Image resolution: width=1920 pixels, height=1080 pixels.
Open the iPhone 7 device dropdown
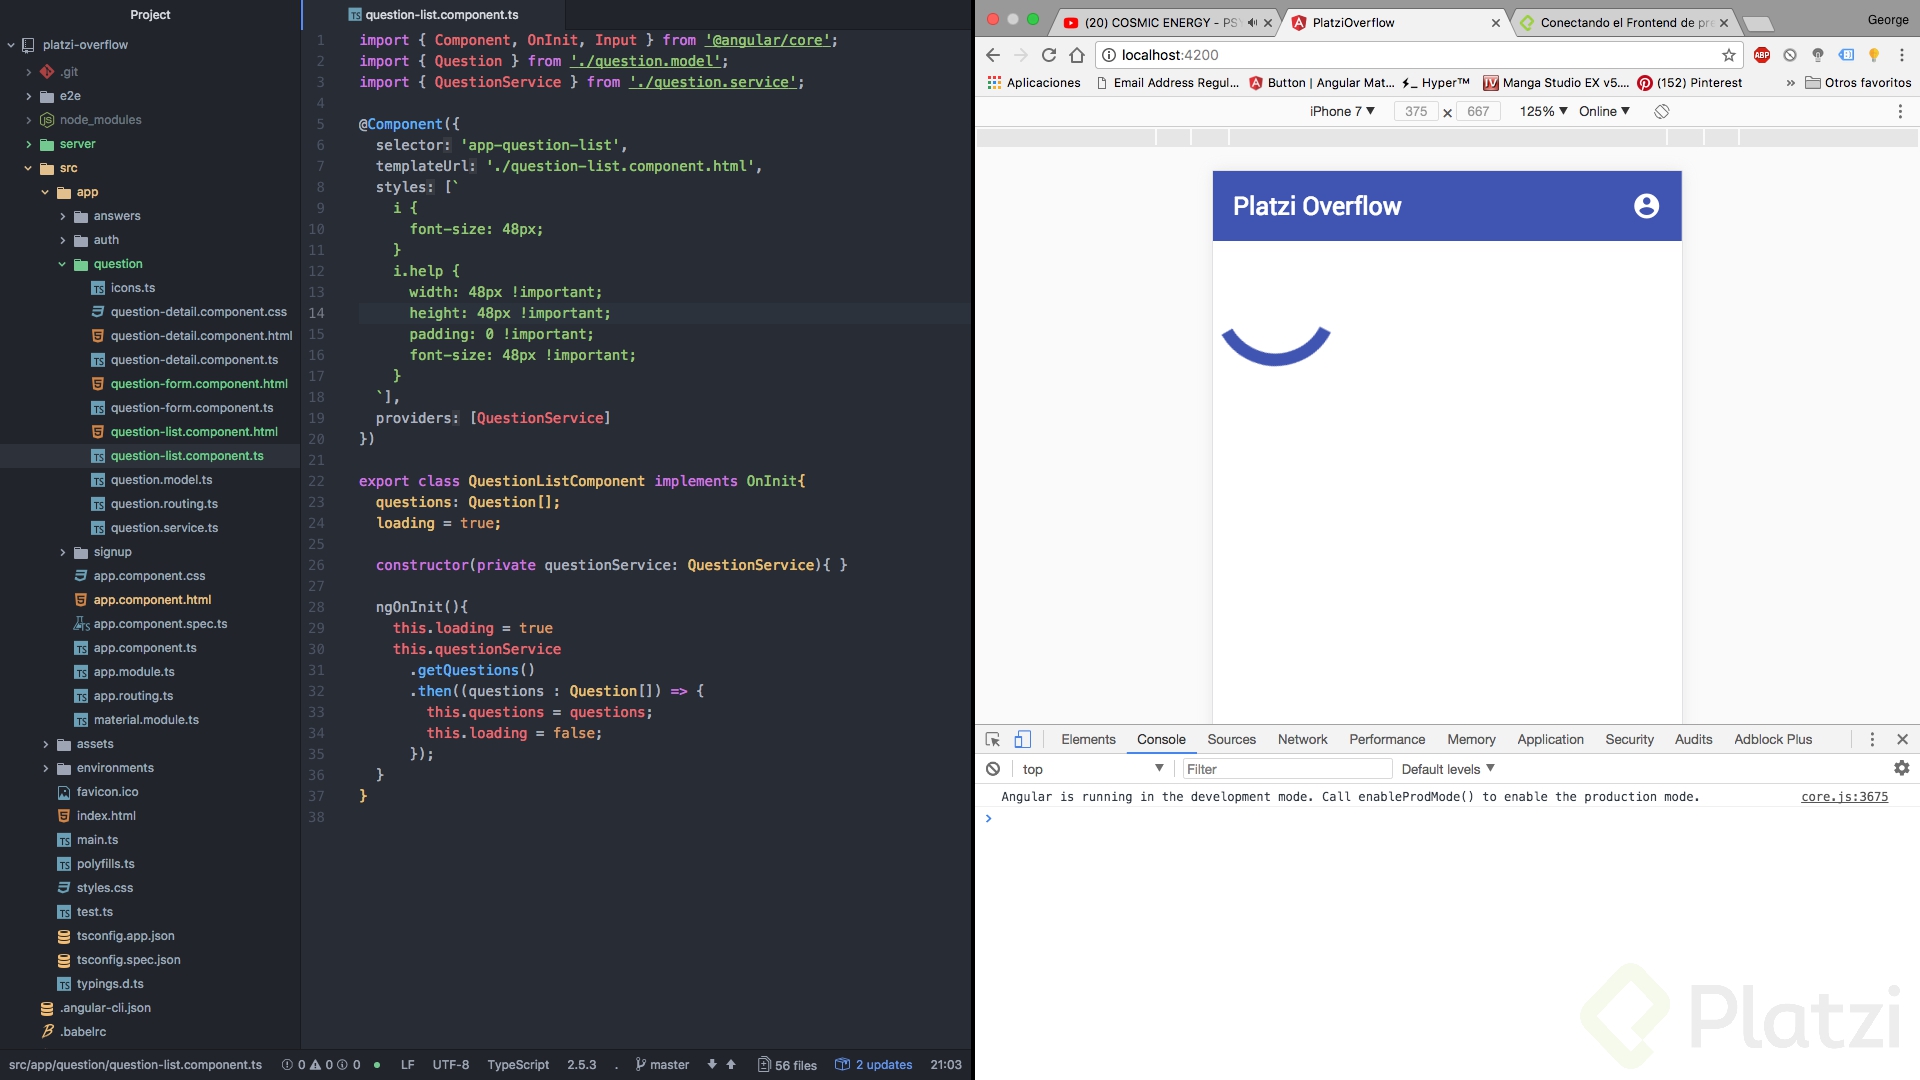click(1342, 112)
